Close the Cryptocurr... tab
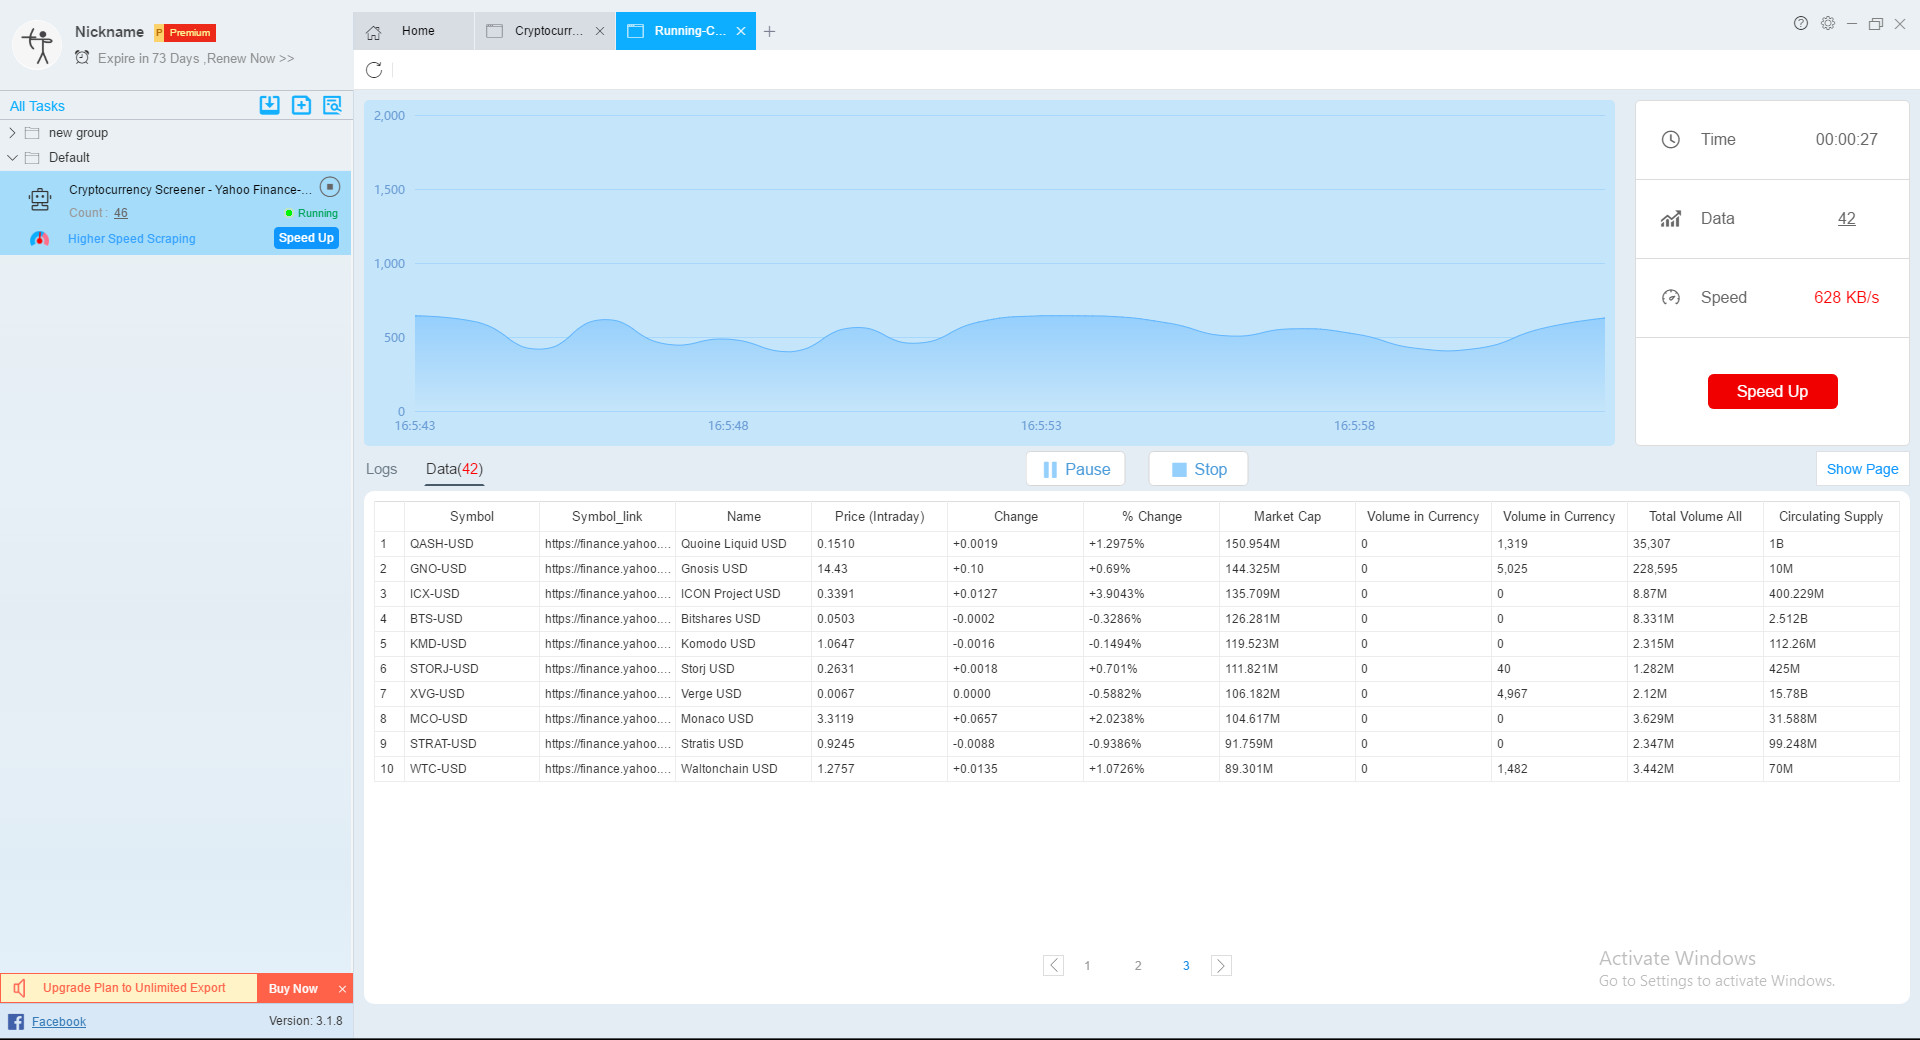 tap(600, 31)
